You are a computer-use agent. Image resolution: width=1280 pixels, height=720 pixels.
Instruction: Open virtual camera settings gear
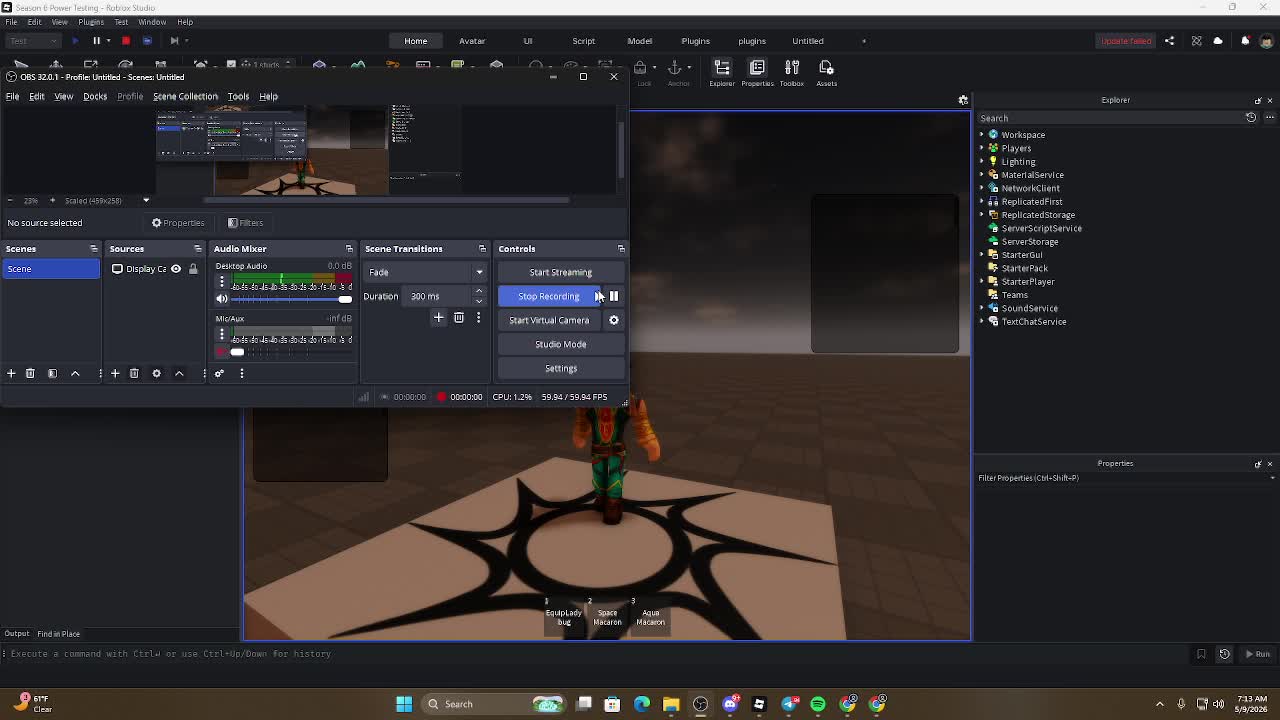614,320
